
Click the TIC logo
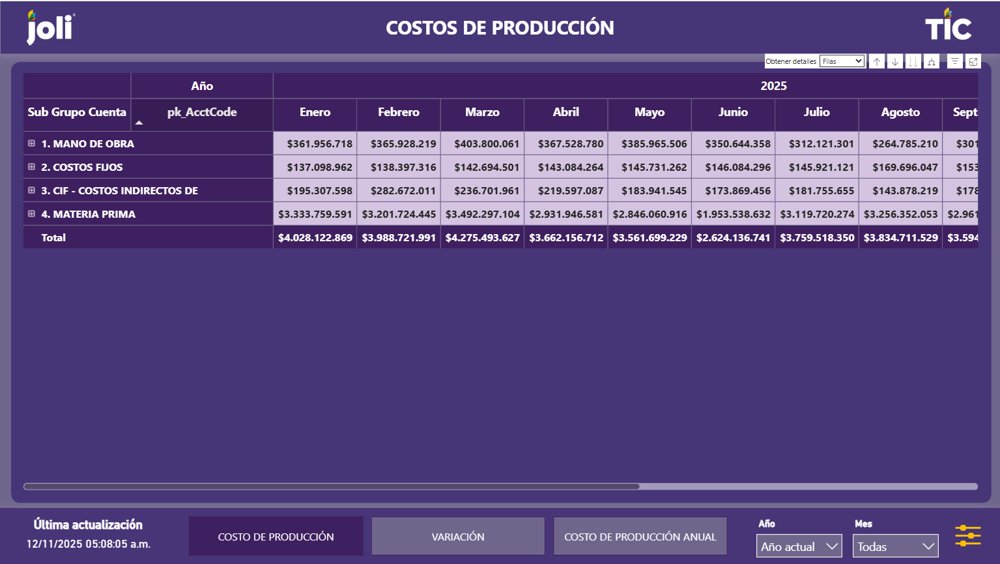click(947, 26)
